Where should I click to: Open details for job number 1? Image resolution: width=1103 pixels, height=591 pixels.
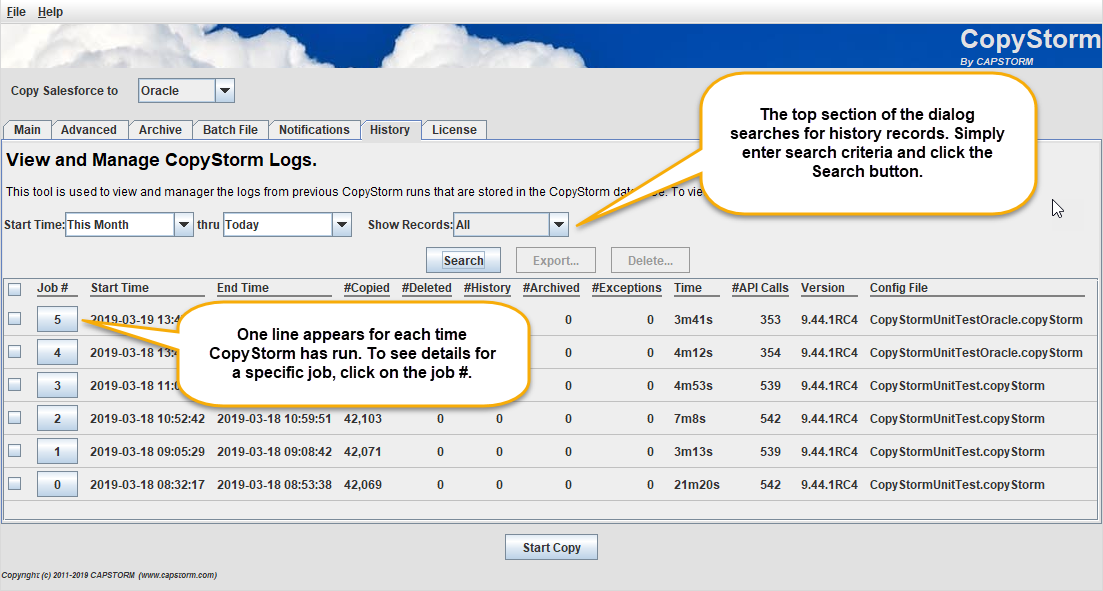click(58, 452)
